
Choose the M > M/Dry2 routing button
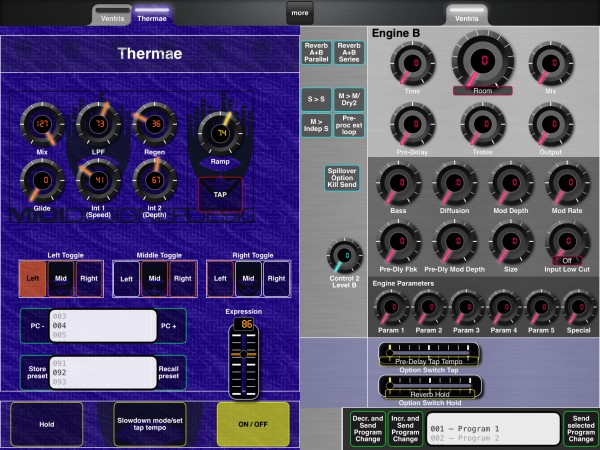[x=349, y=99]
